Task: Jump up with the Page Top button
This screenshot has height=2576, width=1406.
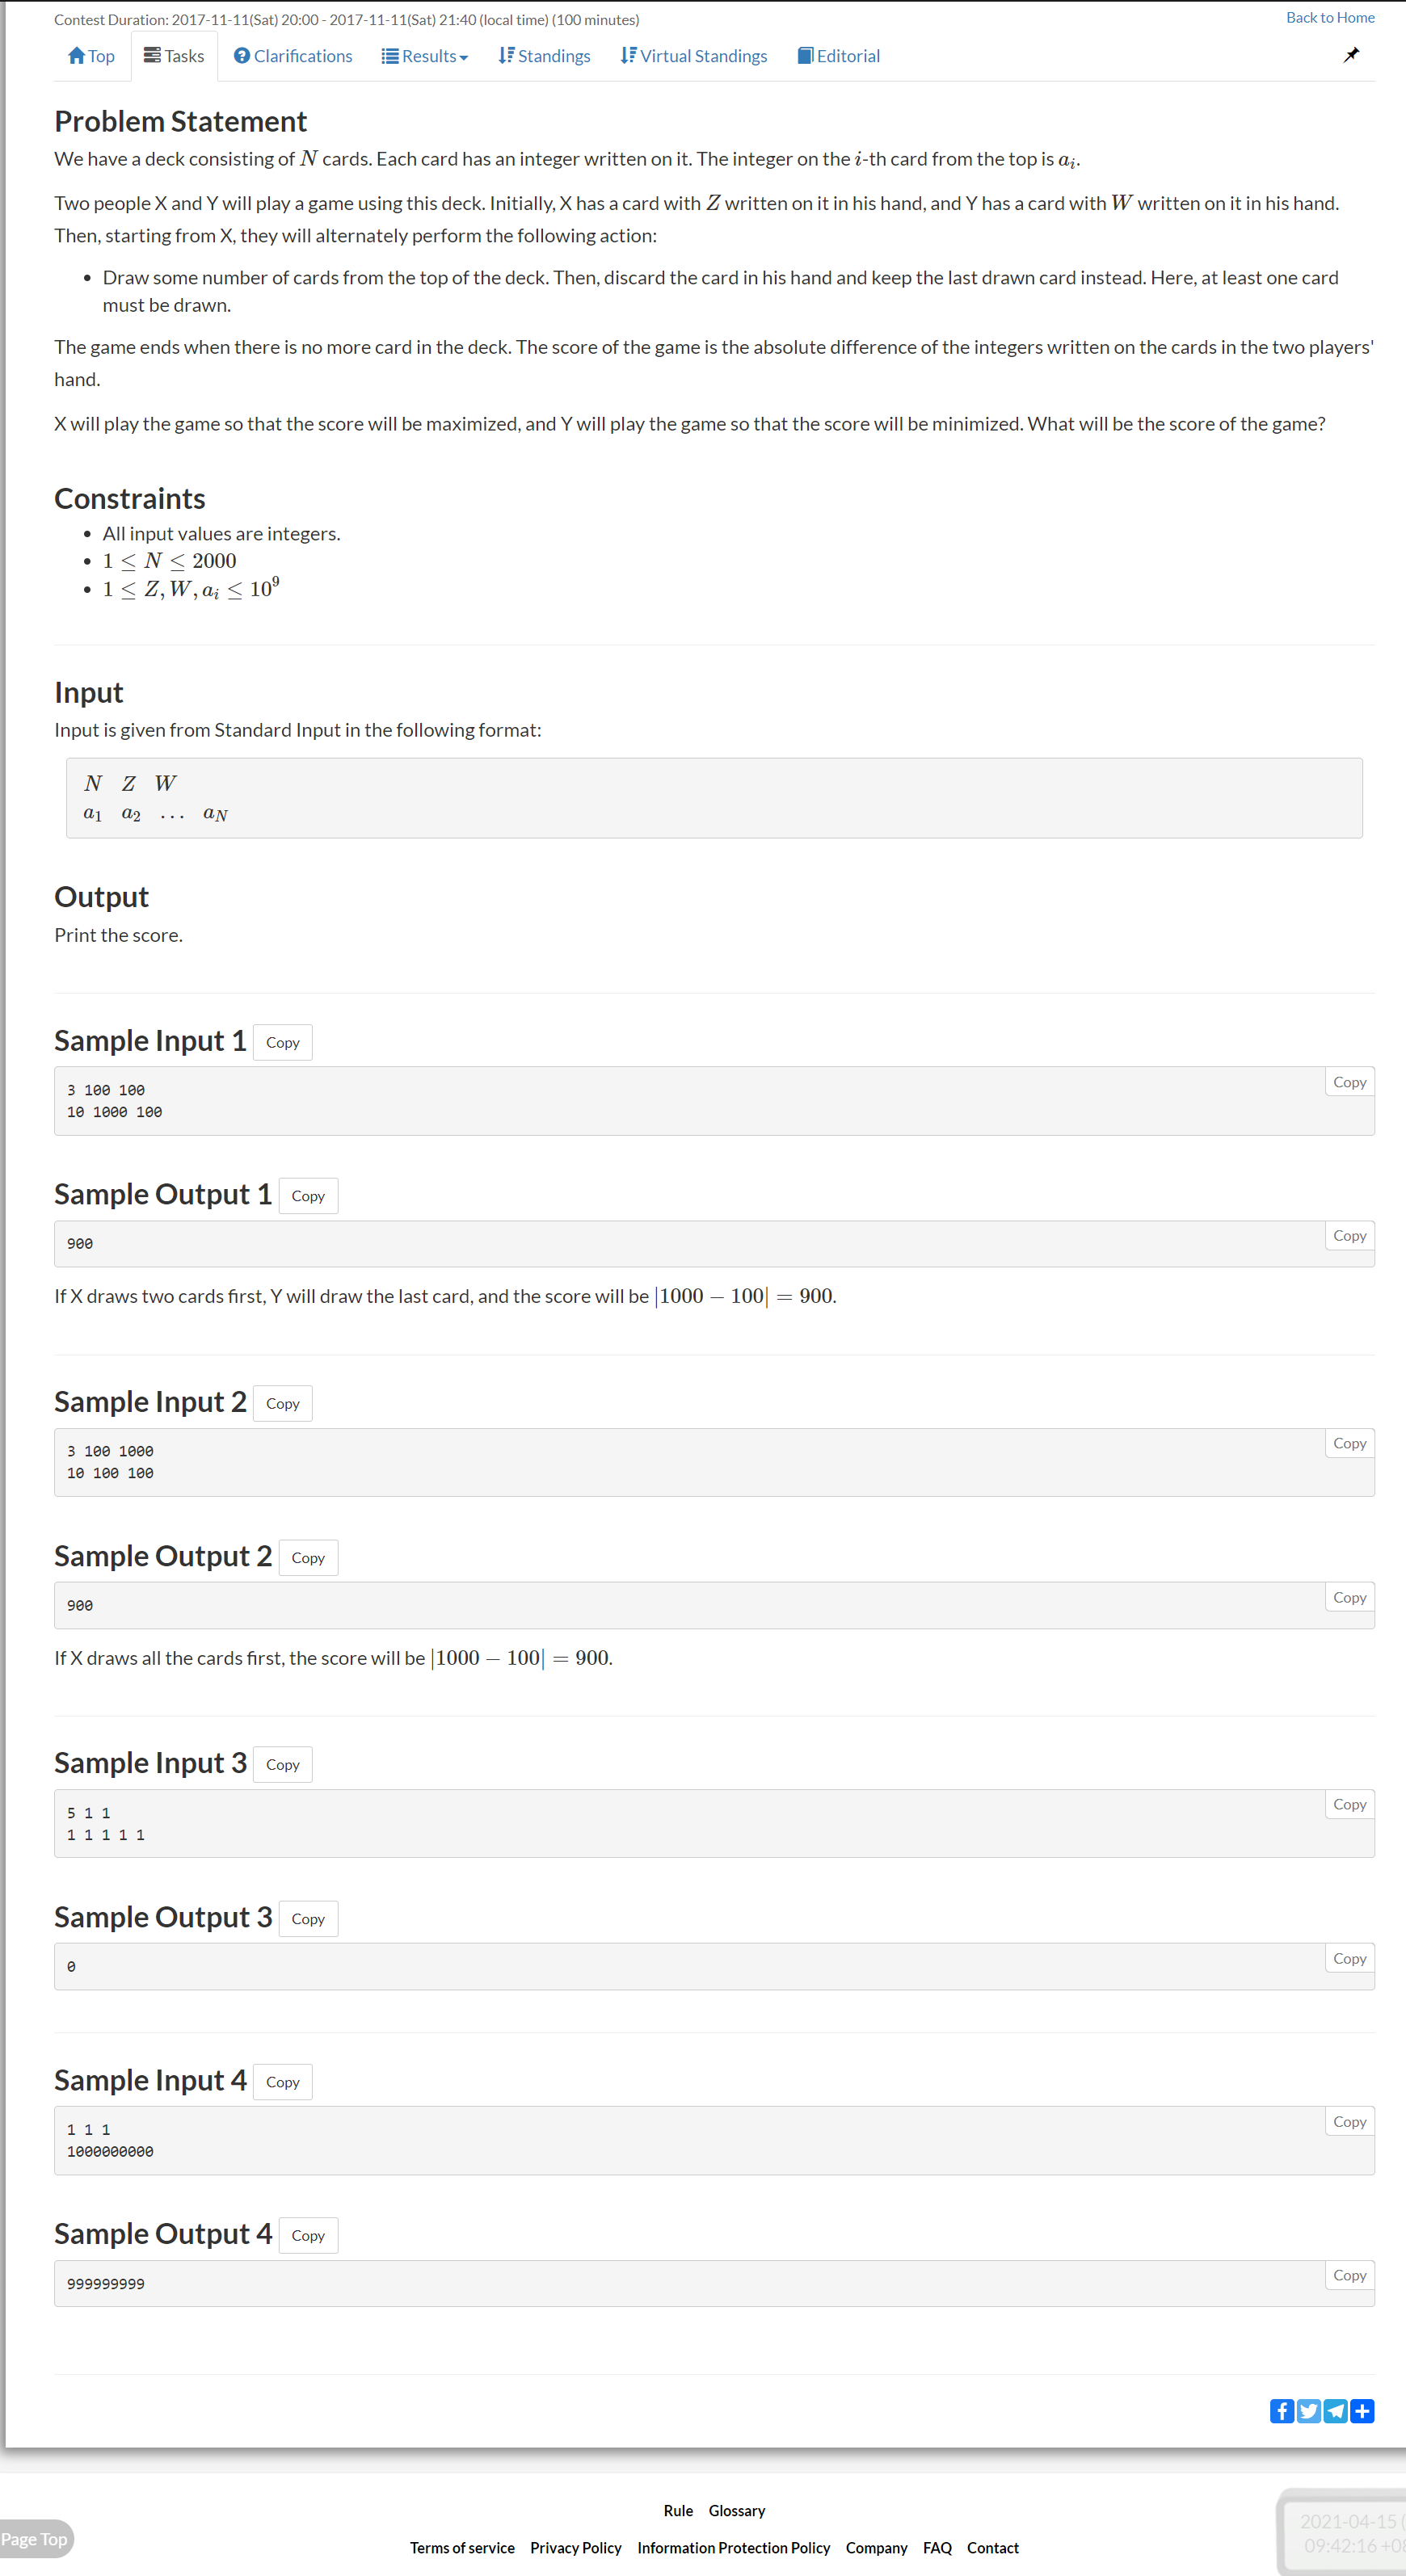Action: pos(35,2538)
